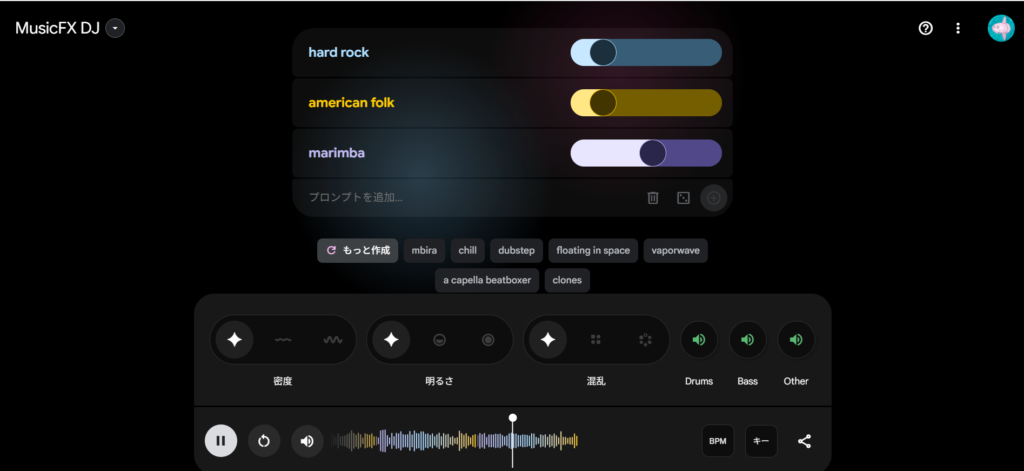Open the three-dot more options menu
Image resolution: width=1024 pixels, height=471 pixels.
(958, 28)
